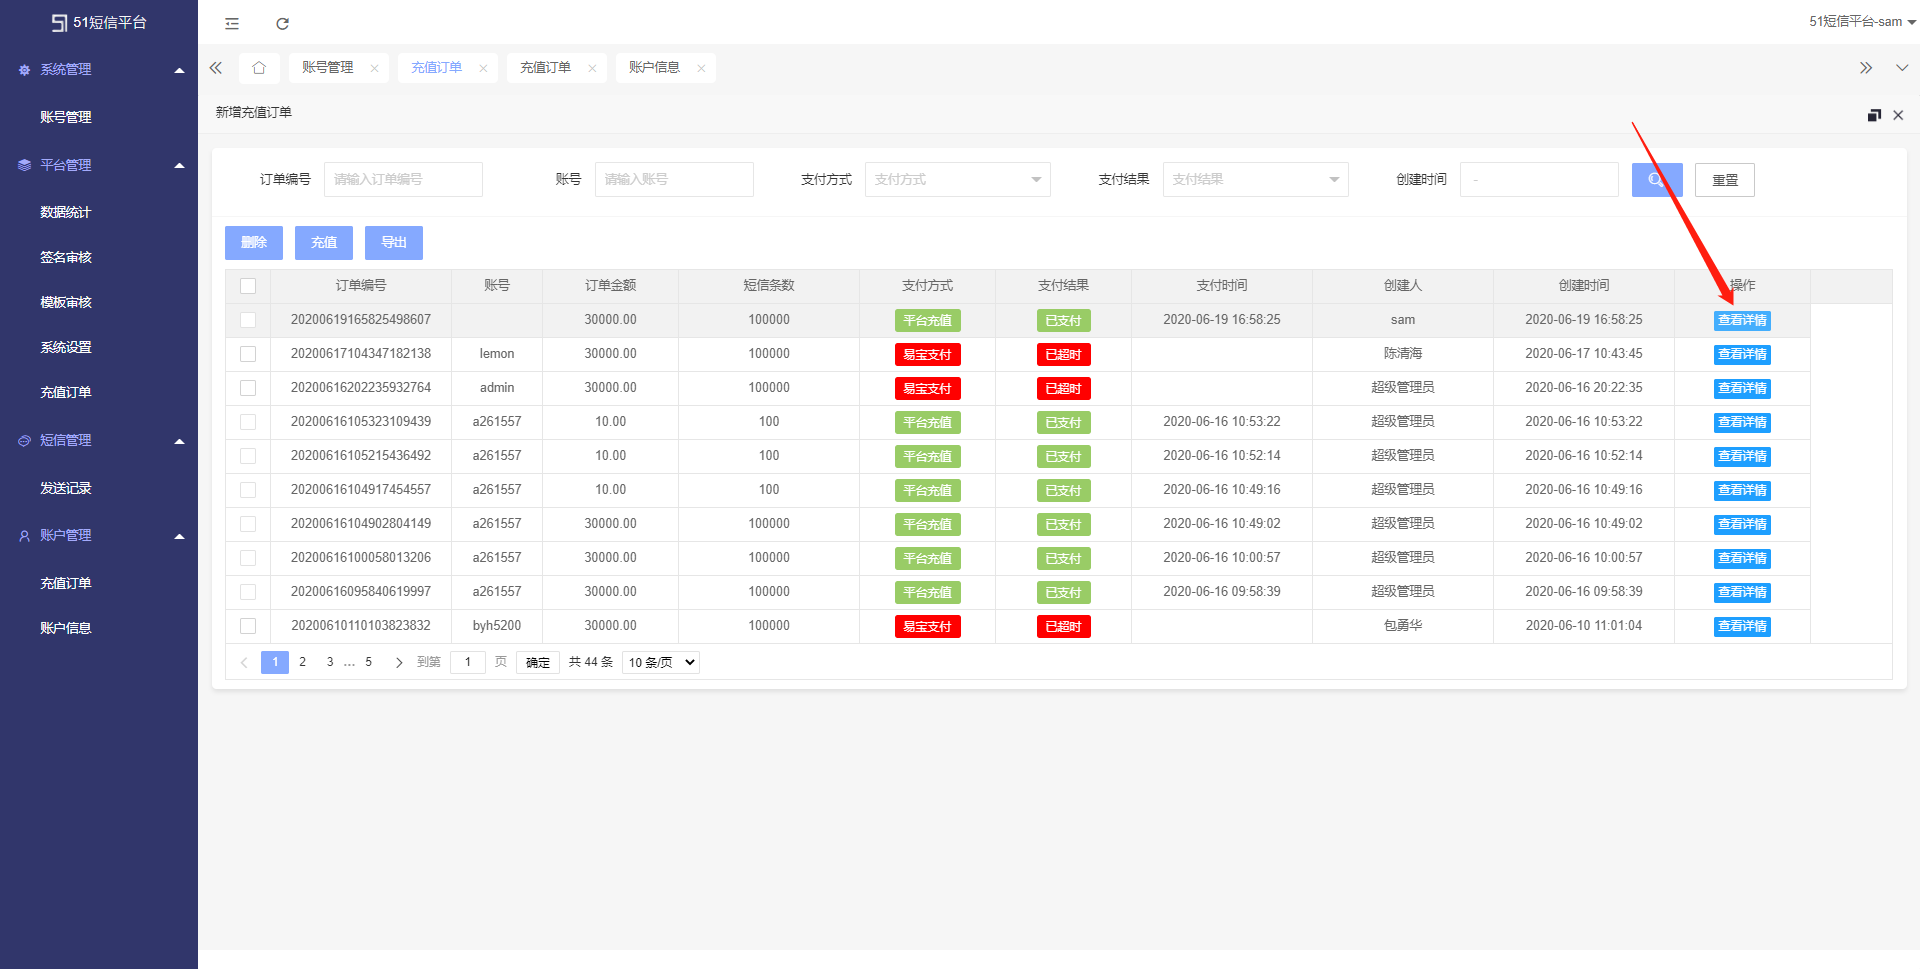
Task: Collapse the 平台管理 sidebar group
Action: point(180,165)
